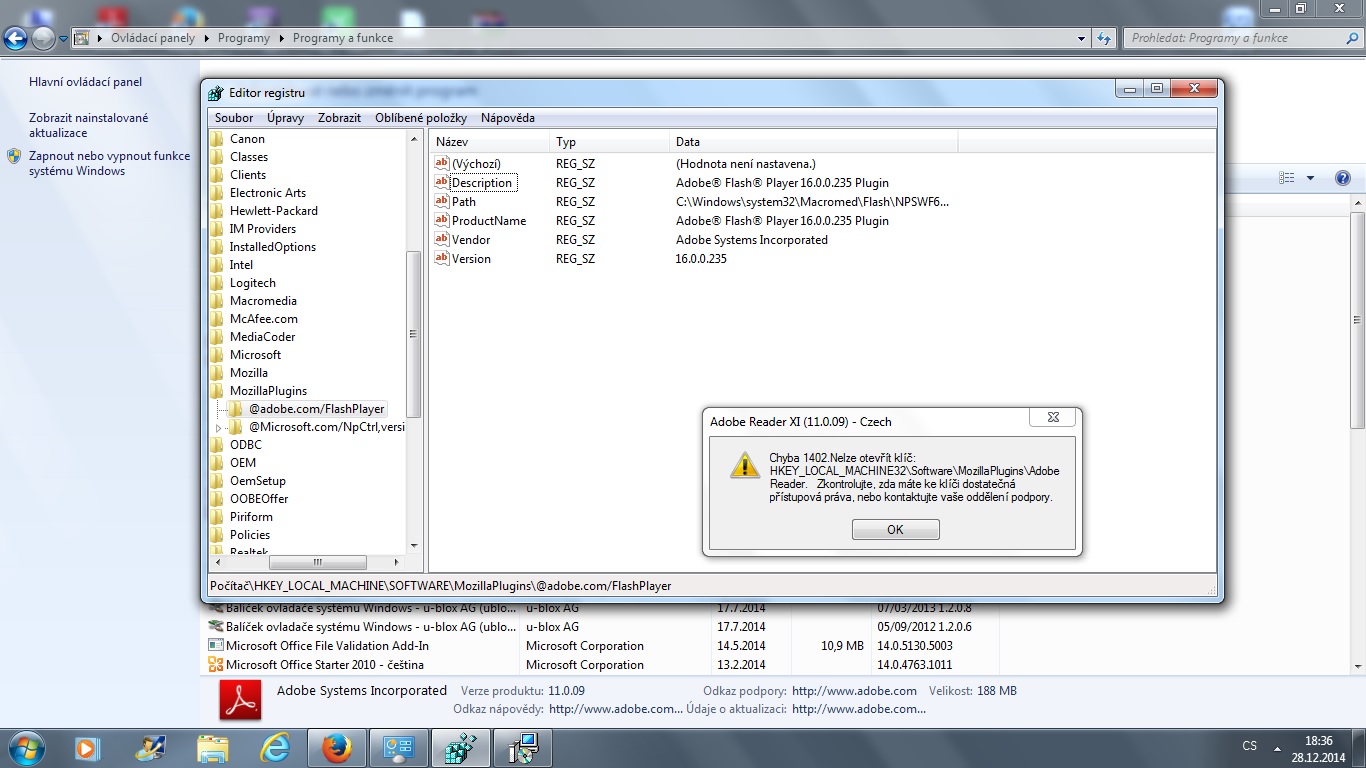The height and width of the screenshot is (768, 1366).
Task: Open the Windows Start menu
Action: pos(25,748)
